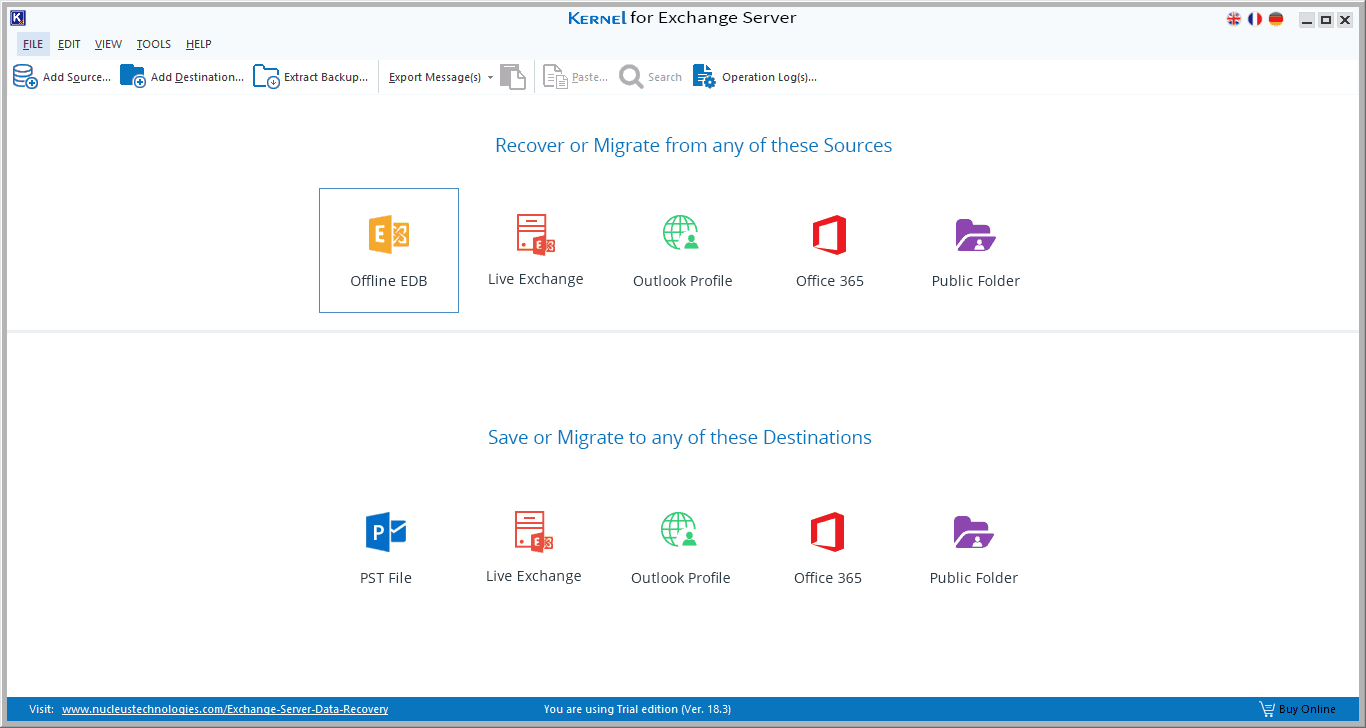
Task: Open Extract Backup tool
Action: (311, 77)
